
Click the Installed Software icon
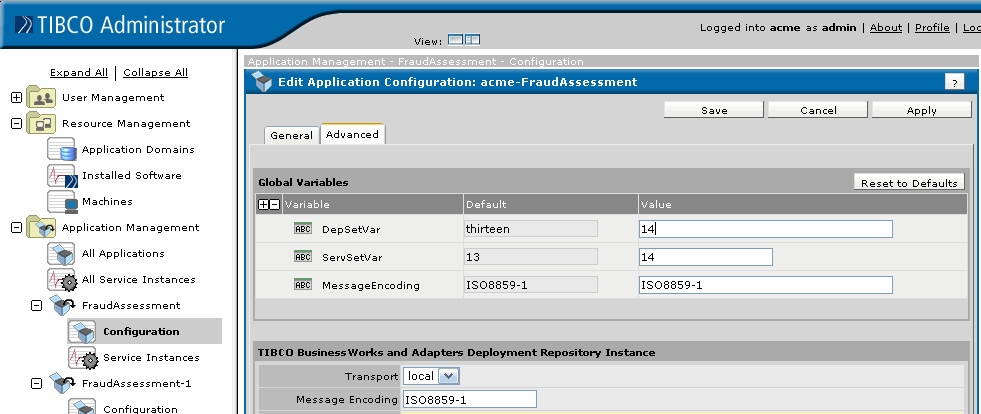62,176
